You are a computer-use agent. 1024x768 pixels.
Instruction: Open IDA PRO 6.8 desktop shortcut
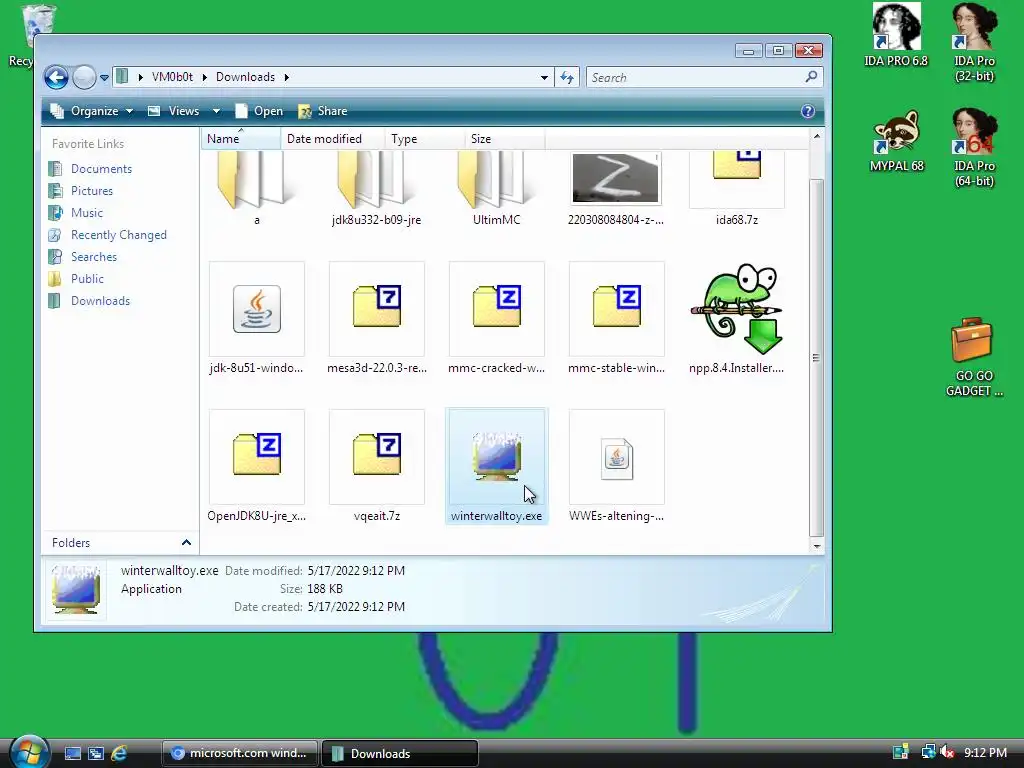point(896,35)
